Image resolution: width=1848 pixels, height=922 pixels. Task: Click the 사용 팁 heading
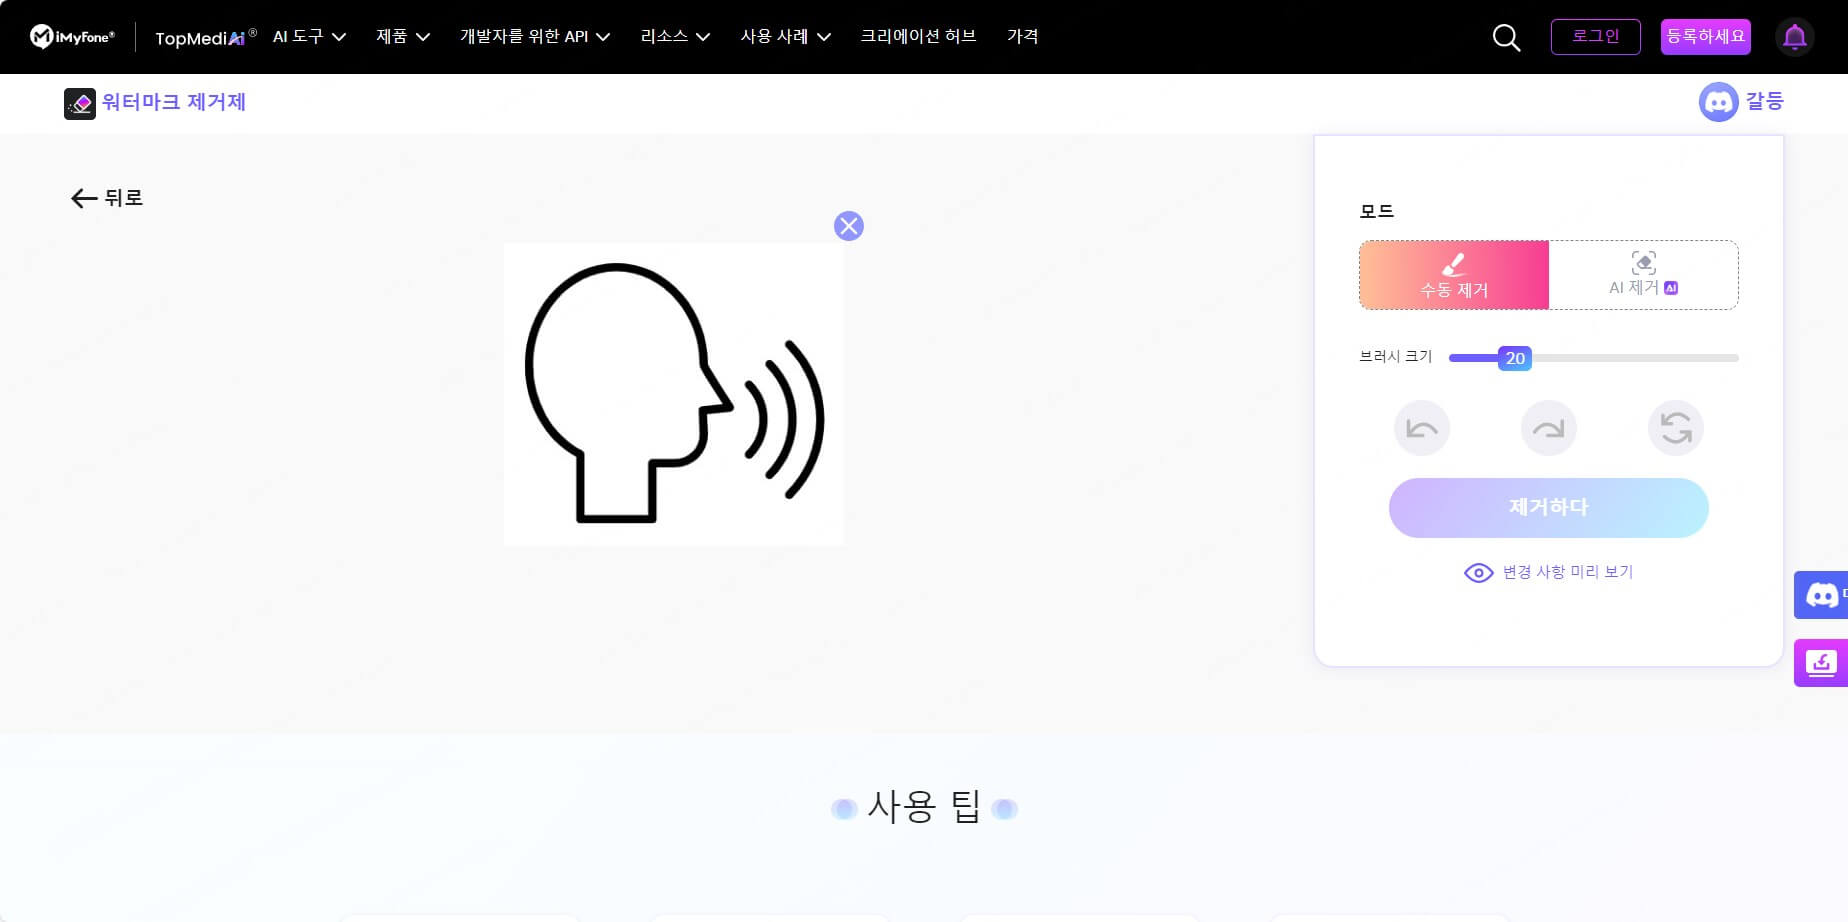pos(924,807)
